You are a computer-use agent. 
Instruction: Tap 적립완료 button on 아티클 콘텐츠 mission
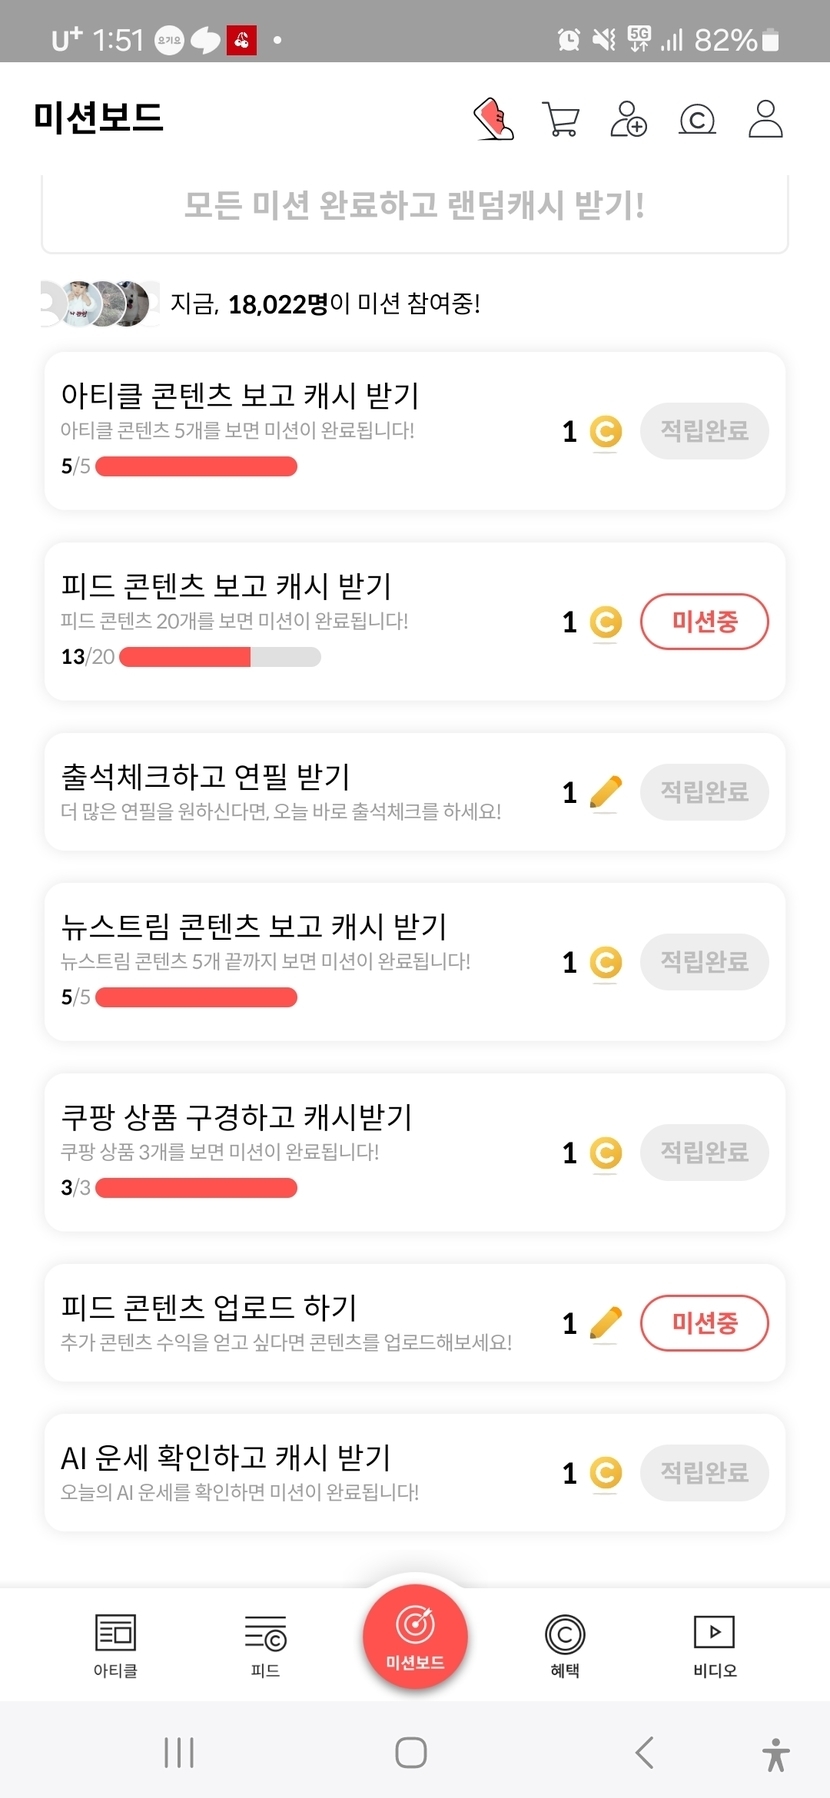pos(704,431)
